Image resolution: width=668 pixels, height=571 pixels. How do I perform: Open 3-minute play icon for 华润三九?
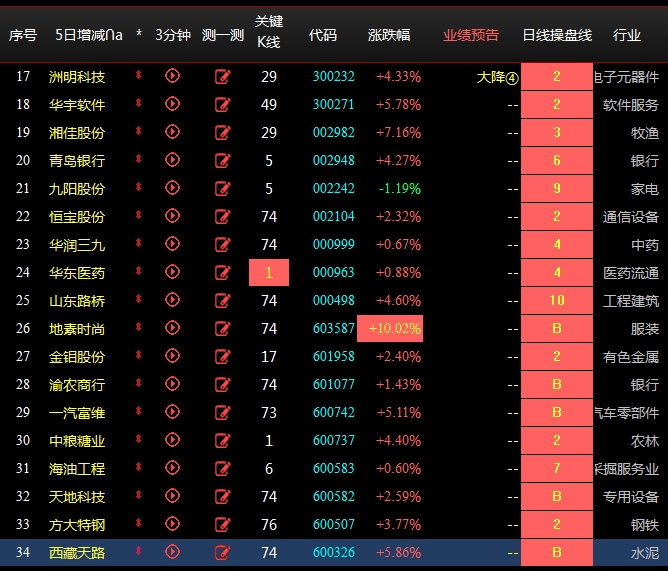173,244
